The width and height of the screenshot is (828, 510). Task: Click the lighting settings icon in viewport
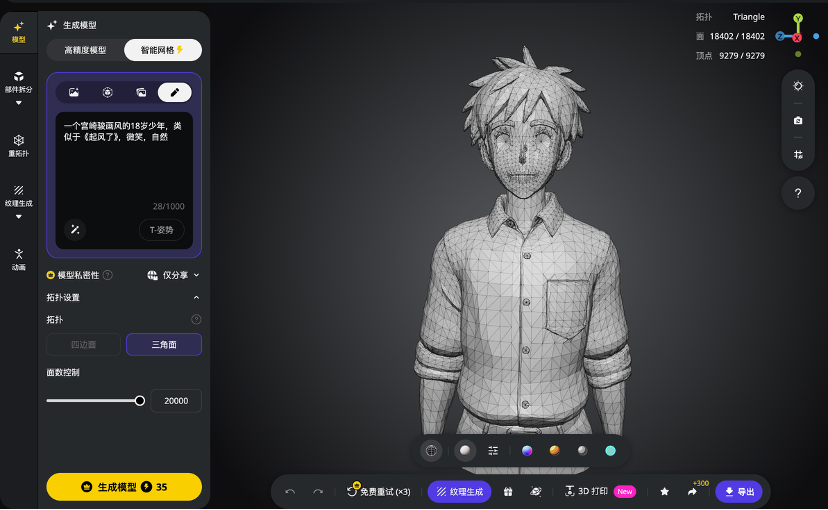pyautogui.click(x=797, y=86)
